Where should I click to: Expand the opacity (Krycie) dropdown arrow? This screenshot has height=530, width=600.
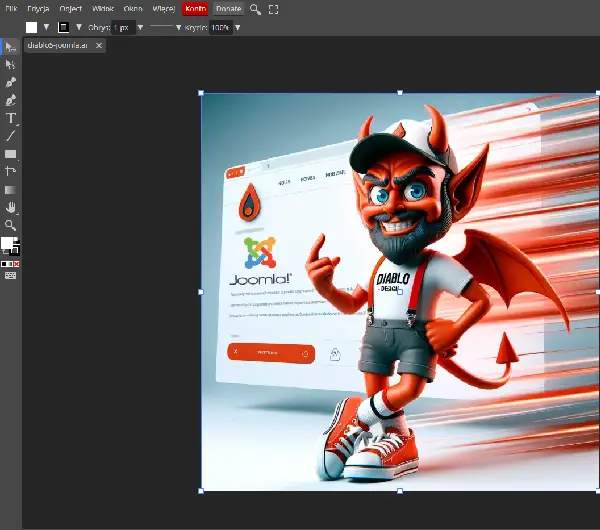[238, 28]
